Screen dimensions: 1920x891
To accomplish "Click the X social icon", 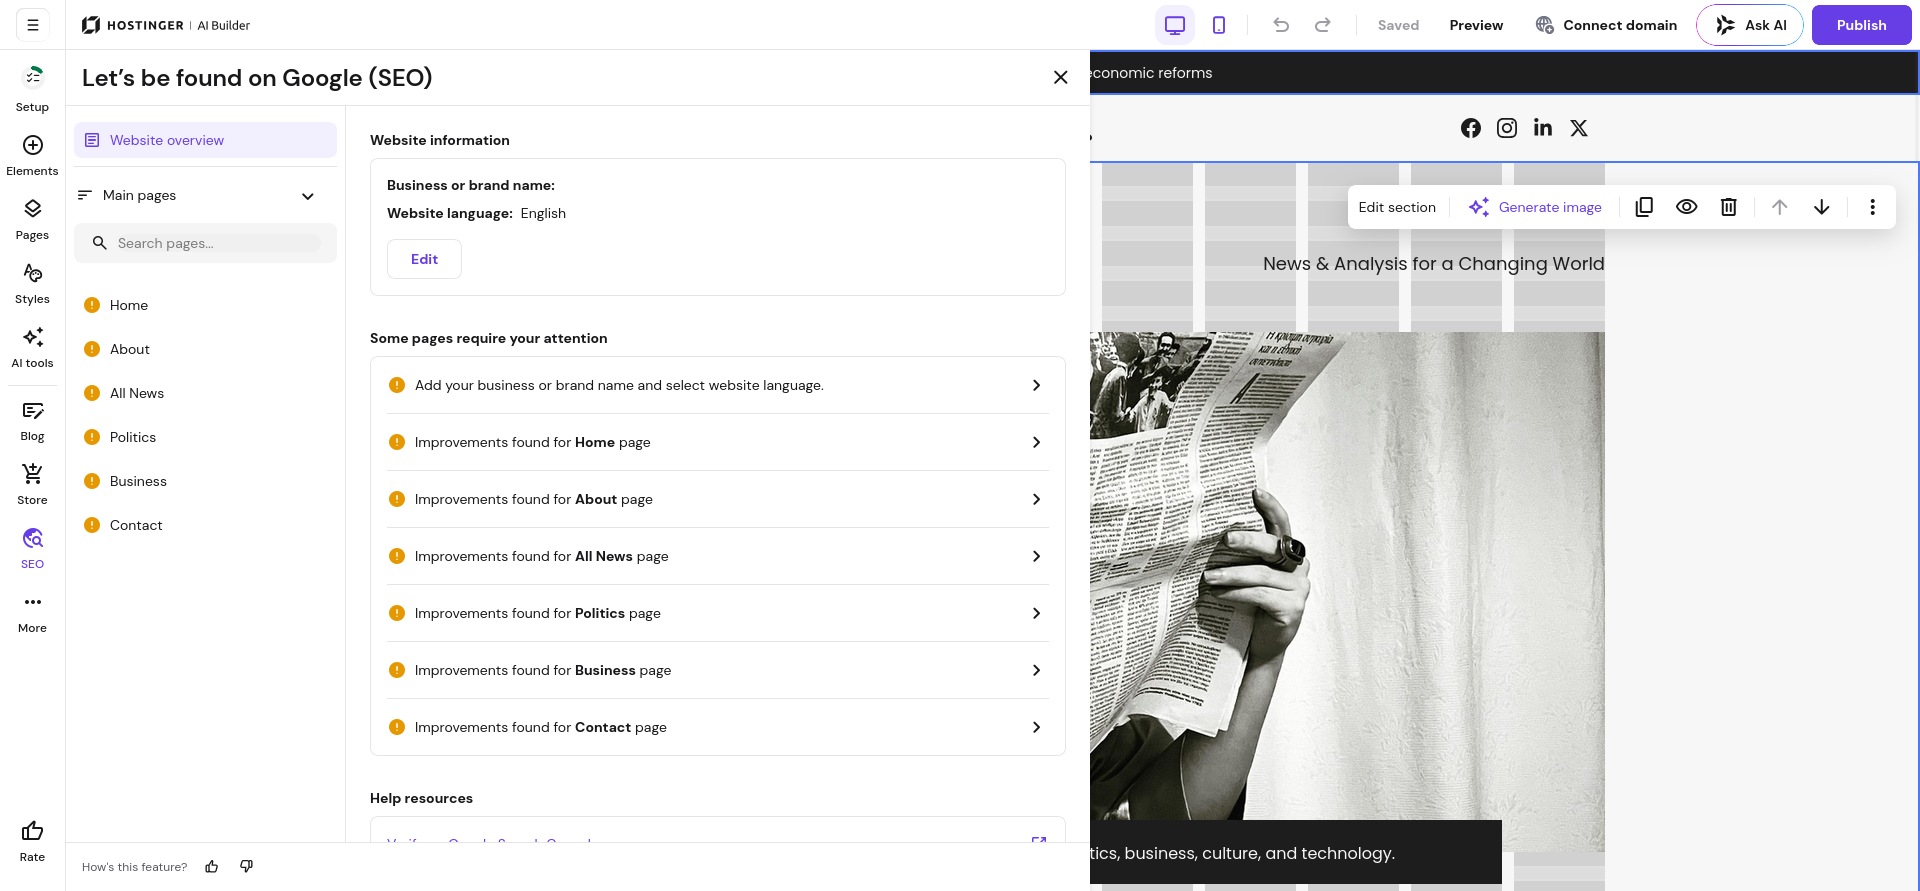I will point(1579,128).
